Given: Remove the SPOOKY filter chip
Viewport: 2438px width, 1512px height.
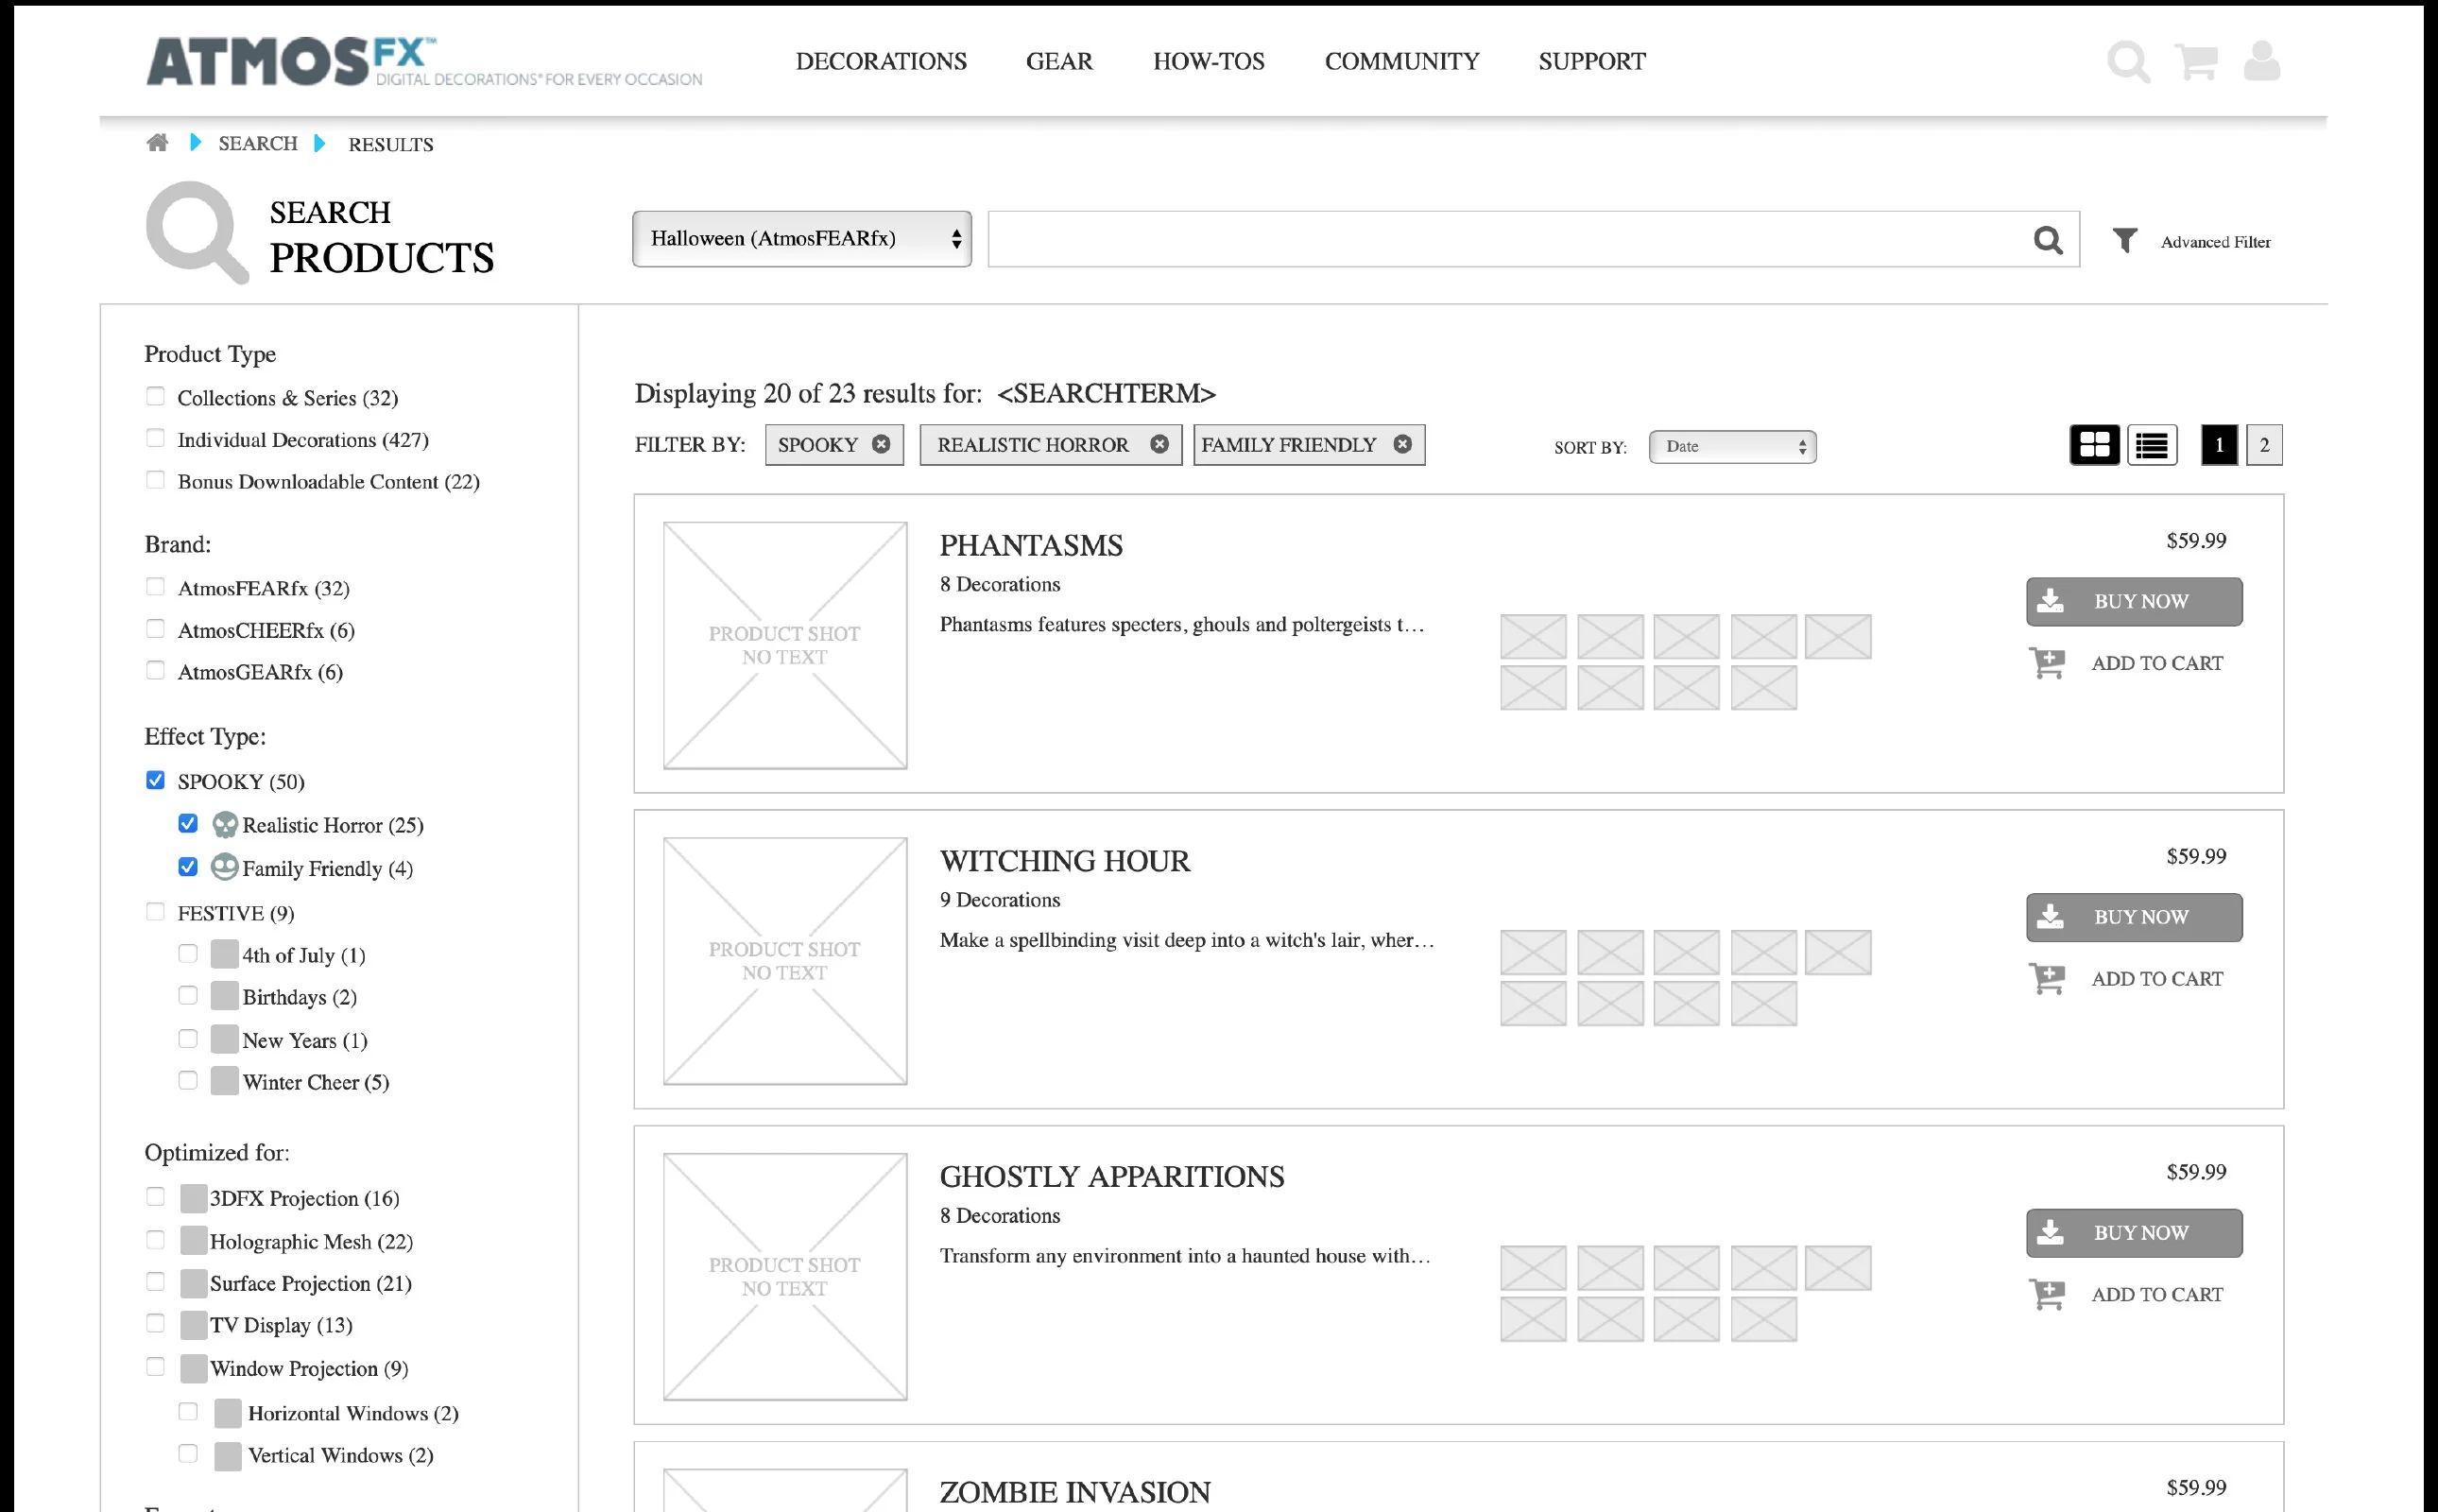Looking at the screenshot, I should point(881,444).
